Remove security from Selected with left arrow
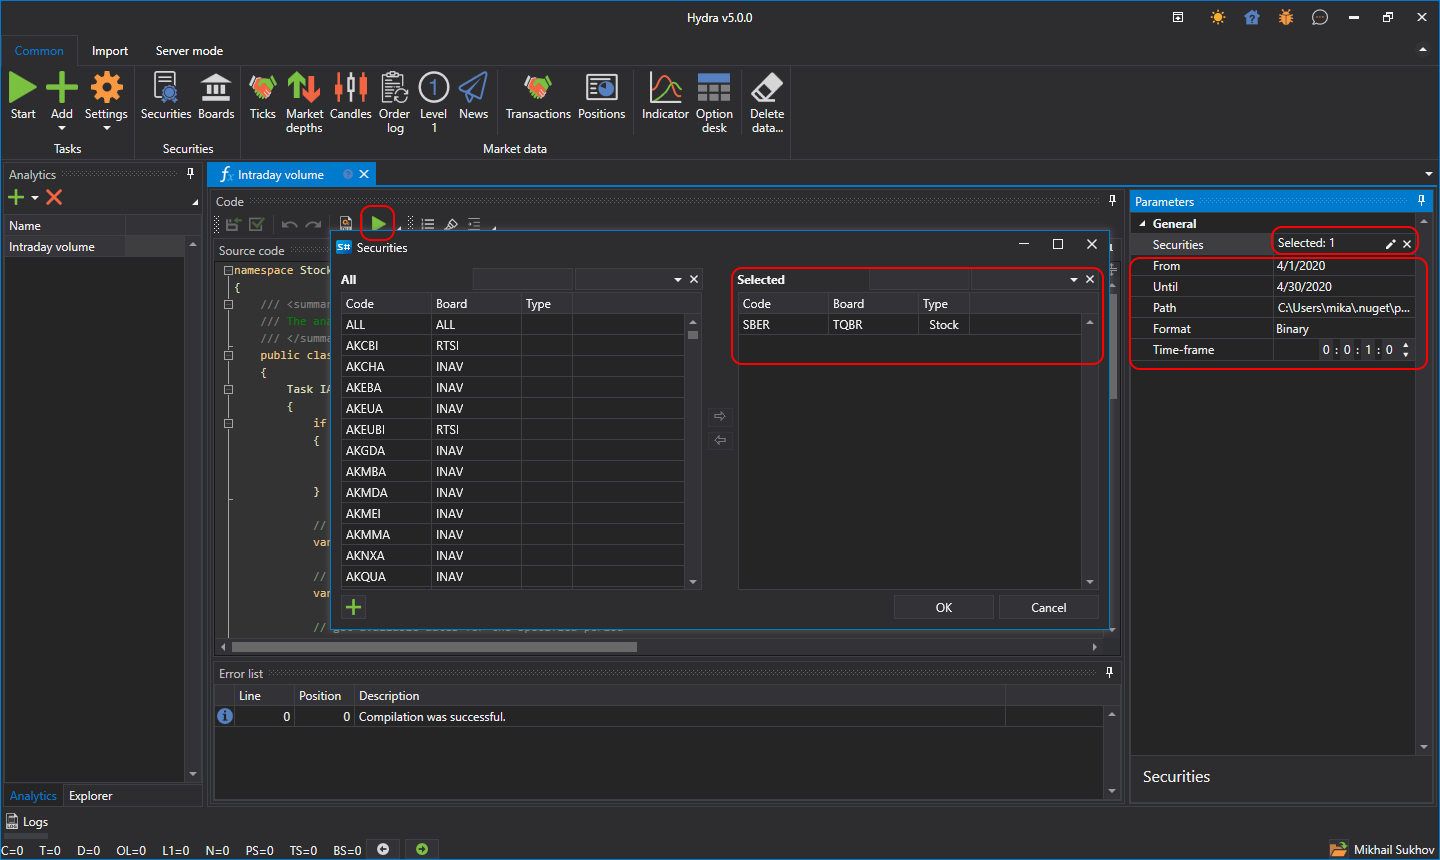Screen dimensions: 1440x860 click(x=720, y=440)
